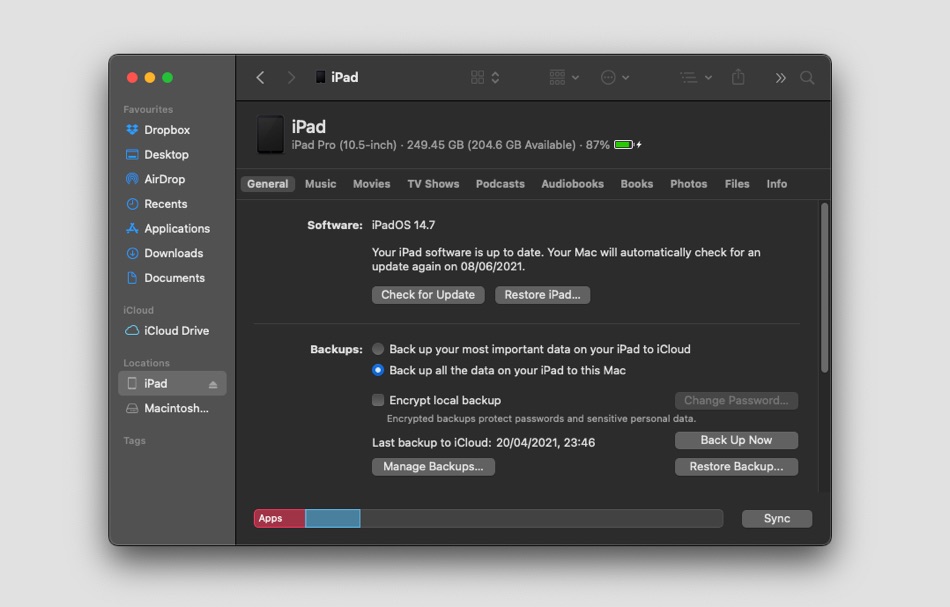Click the blue storage bar segment
Screen dimensions: 950x607
pos(333,519)
